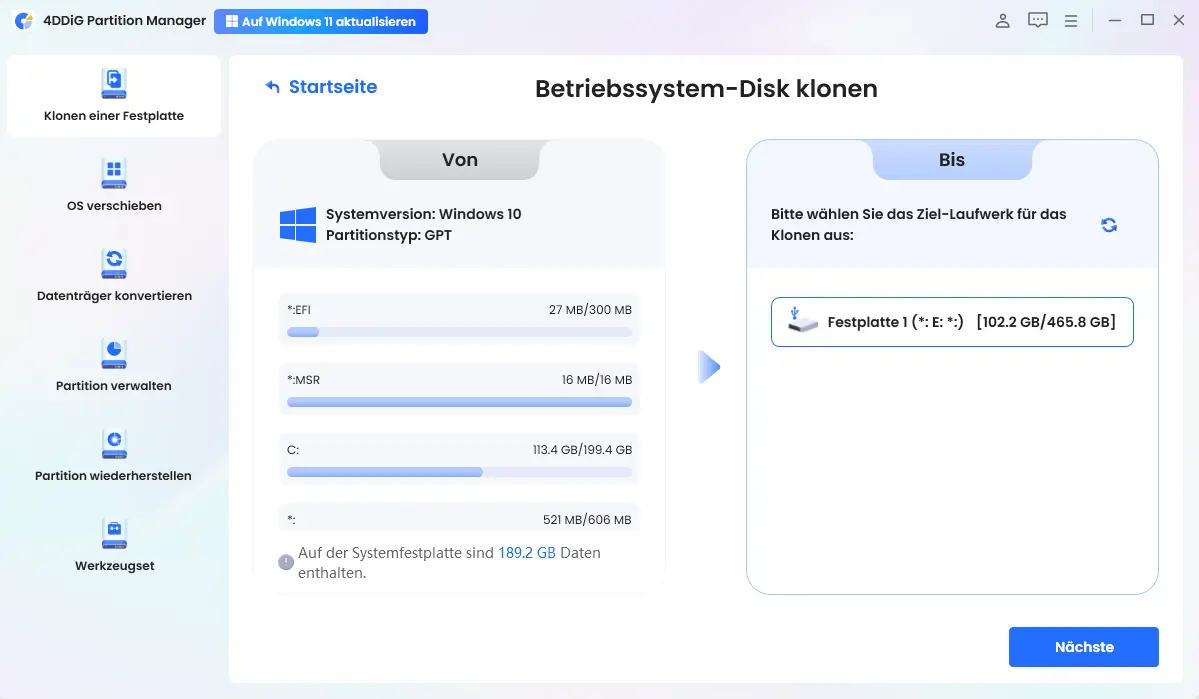
Task: Open Partition verwalten menu label
Action: (114, 386)
